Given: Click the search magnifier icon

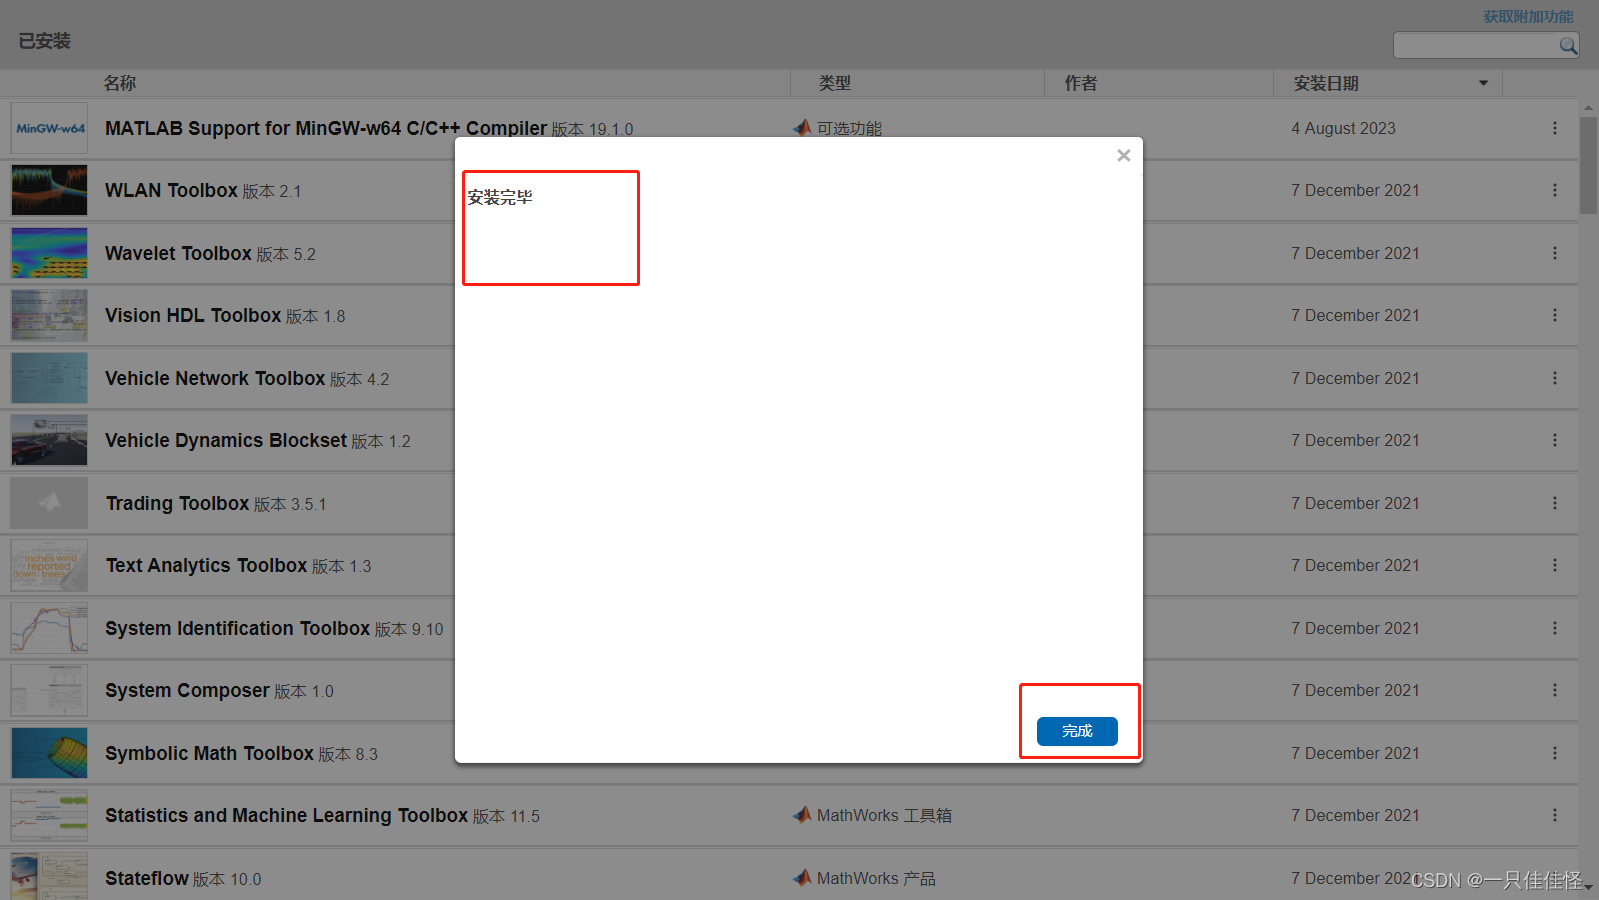Looking at the screenshot, I should [x=1568, y=45].
